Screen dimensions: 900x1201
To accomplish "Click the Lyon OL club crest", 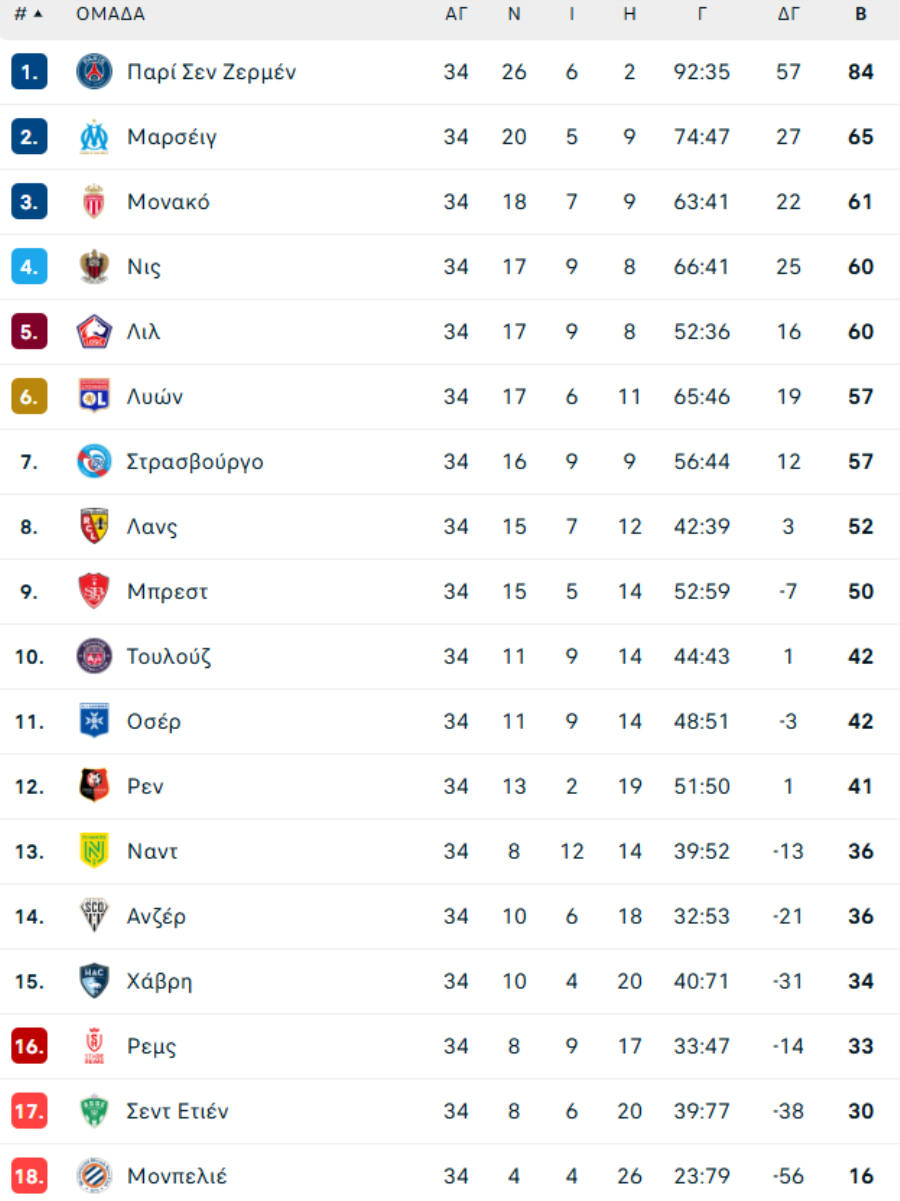I will 94,397.
